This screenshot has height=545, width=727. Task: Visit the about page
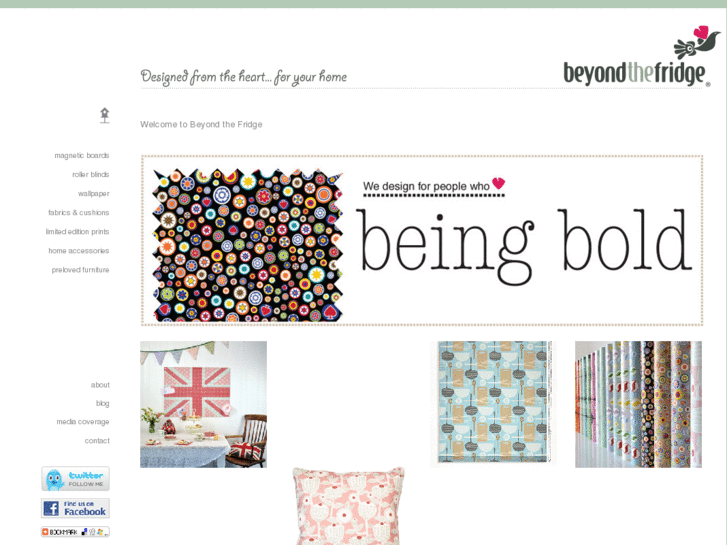[100, 385]
